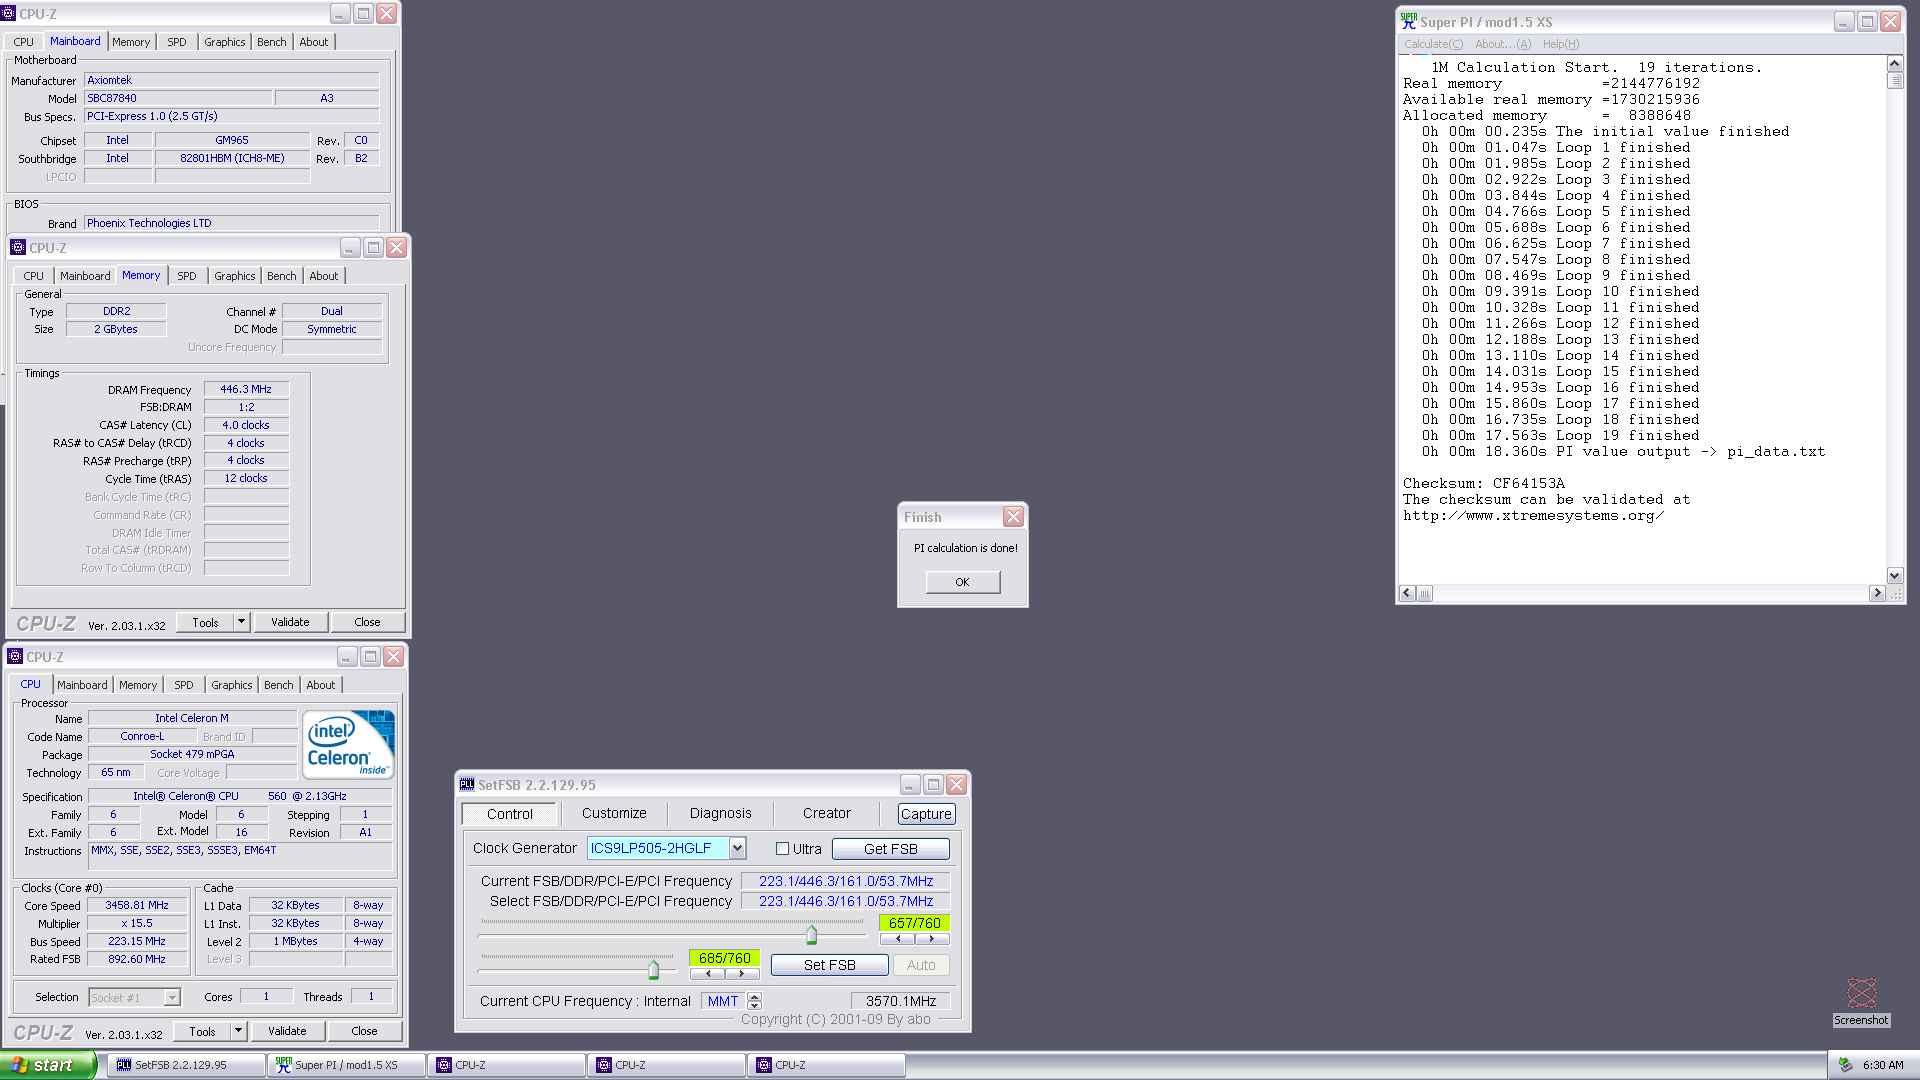Click Validate in Memory CPU-Z window
This screenshot has width=1920, height=1080.
[x=290, y=622]
